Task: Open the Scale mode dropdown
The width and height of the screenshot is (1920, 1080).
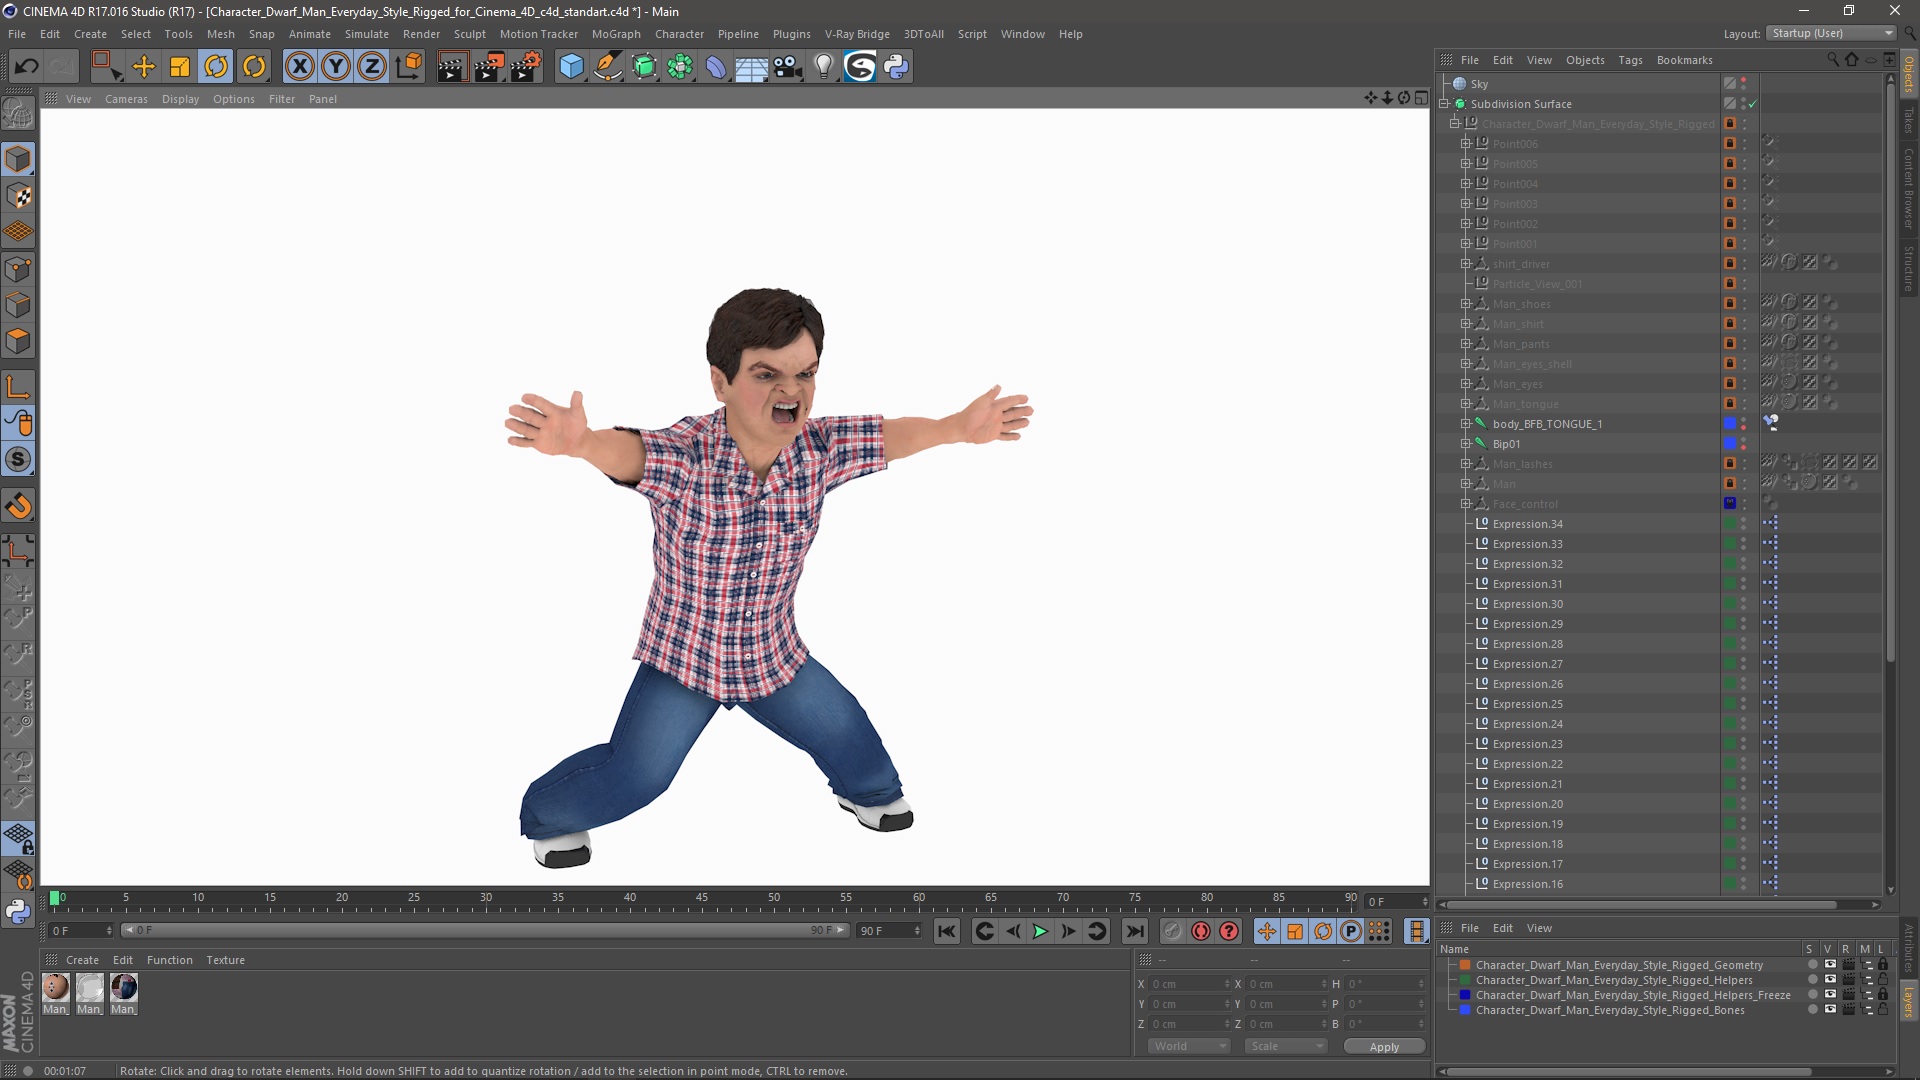Action: click(1285, 1046)
